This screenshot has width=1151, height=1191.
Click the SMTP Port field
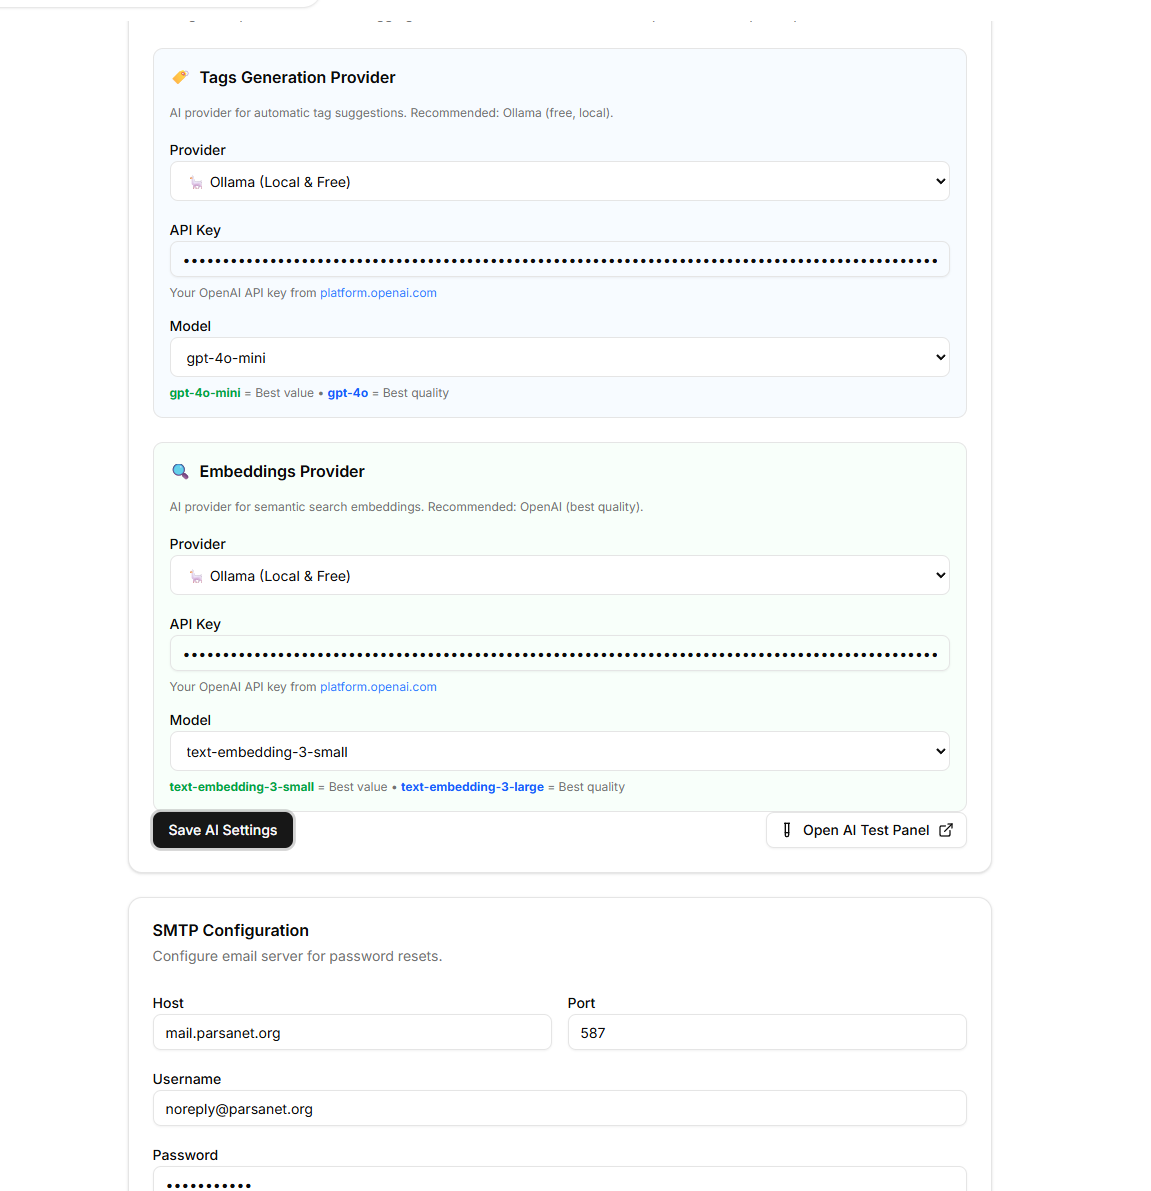[766, 1033]
